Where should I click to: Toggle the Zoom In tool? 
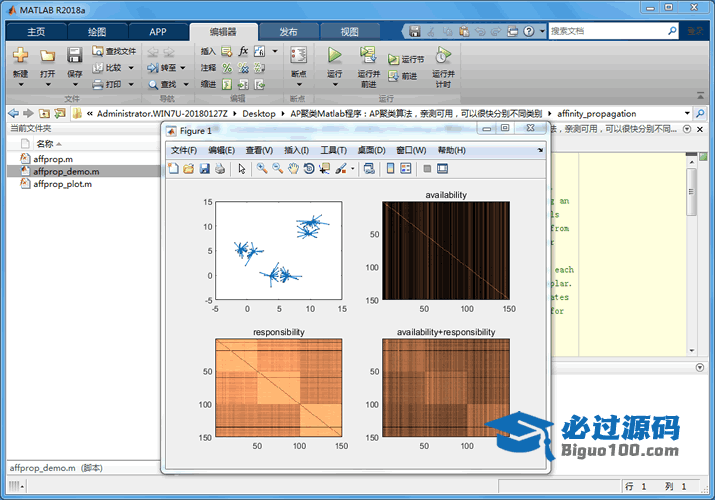[x=262, y=169]
